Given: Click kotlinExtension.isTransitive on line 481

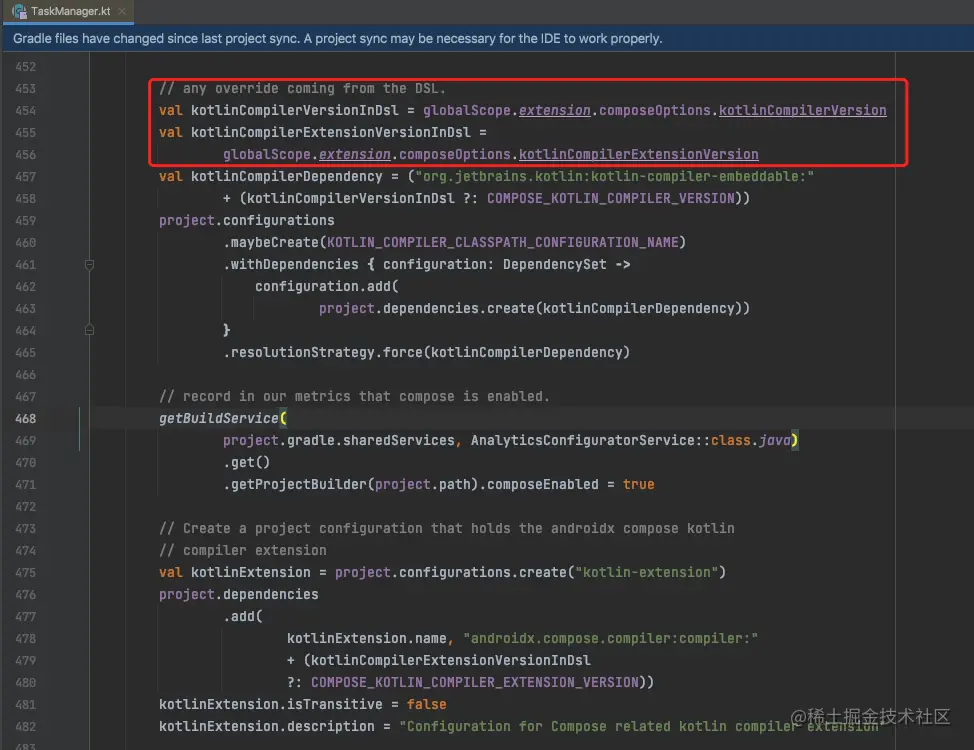Looking at the screenshot, I should pyautogui.click(x=271, y=705).
